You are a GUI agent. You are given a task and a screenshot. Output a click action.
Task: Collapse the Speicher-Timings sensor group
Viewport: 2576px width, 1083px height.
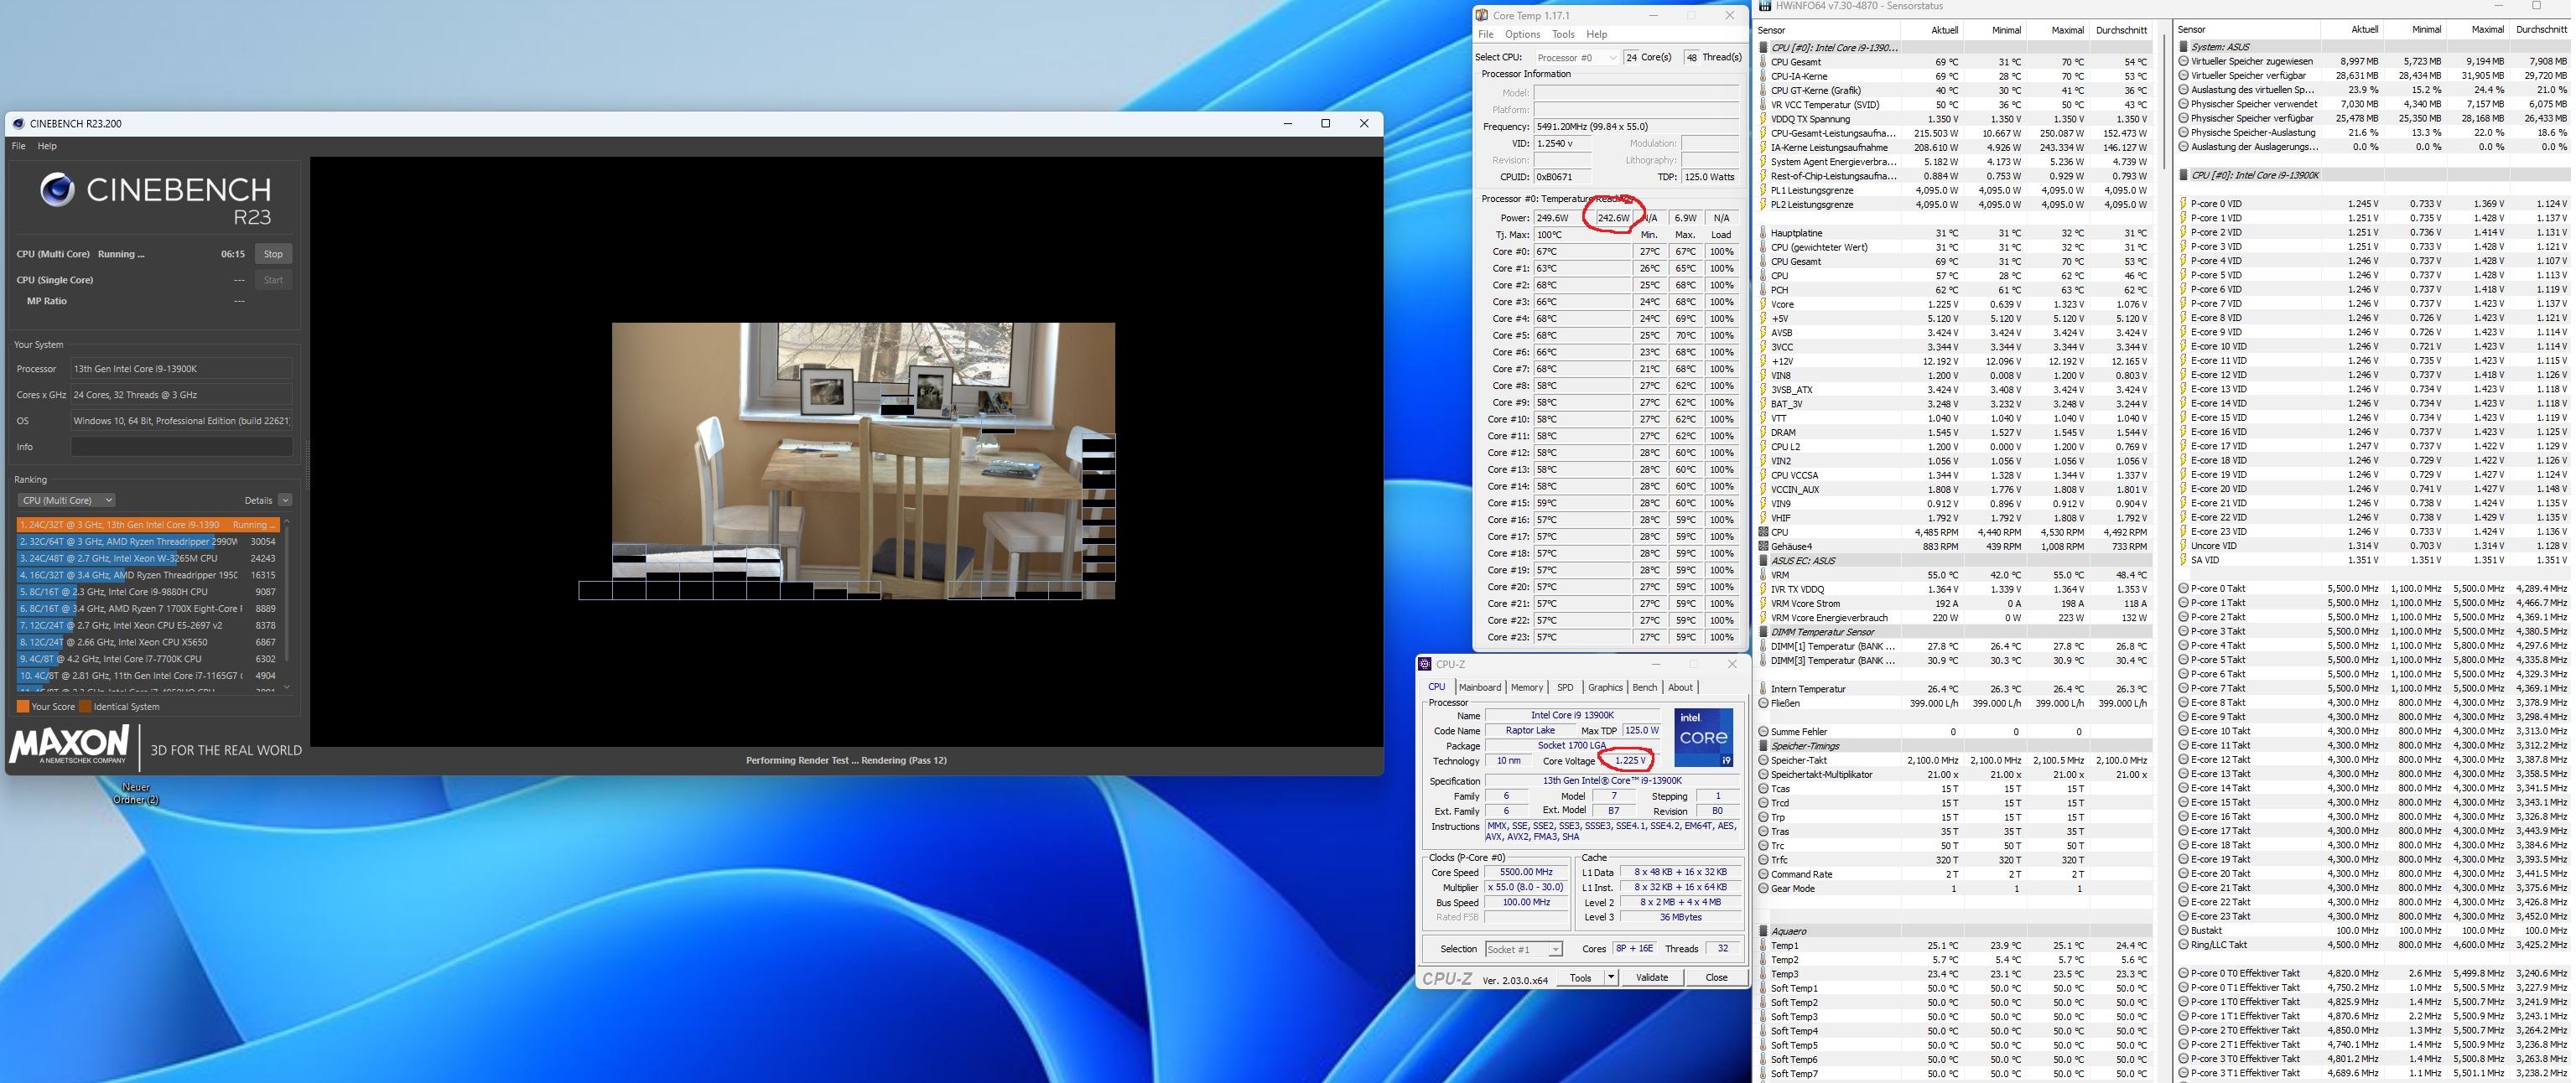[1763, 746]
